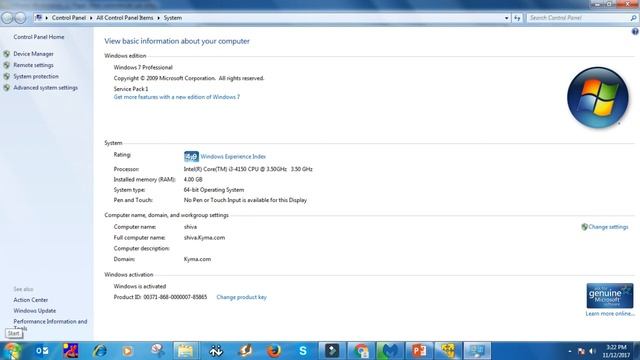The width and height of the screenshot is (640, 360).
Task: Expand the All Control Panel Items breadcrumb arrow
Action: point(158,18)
